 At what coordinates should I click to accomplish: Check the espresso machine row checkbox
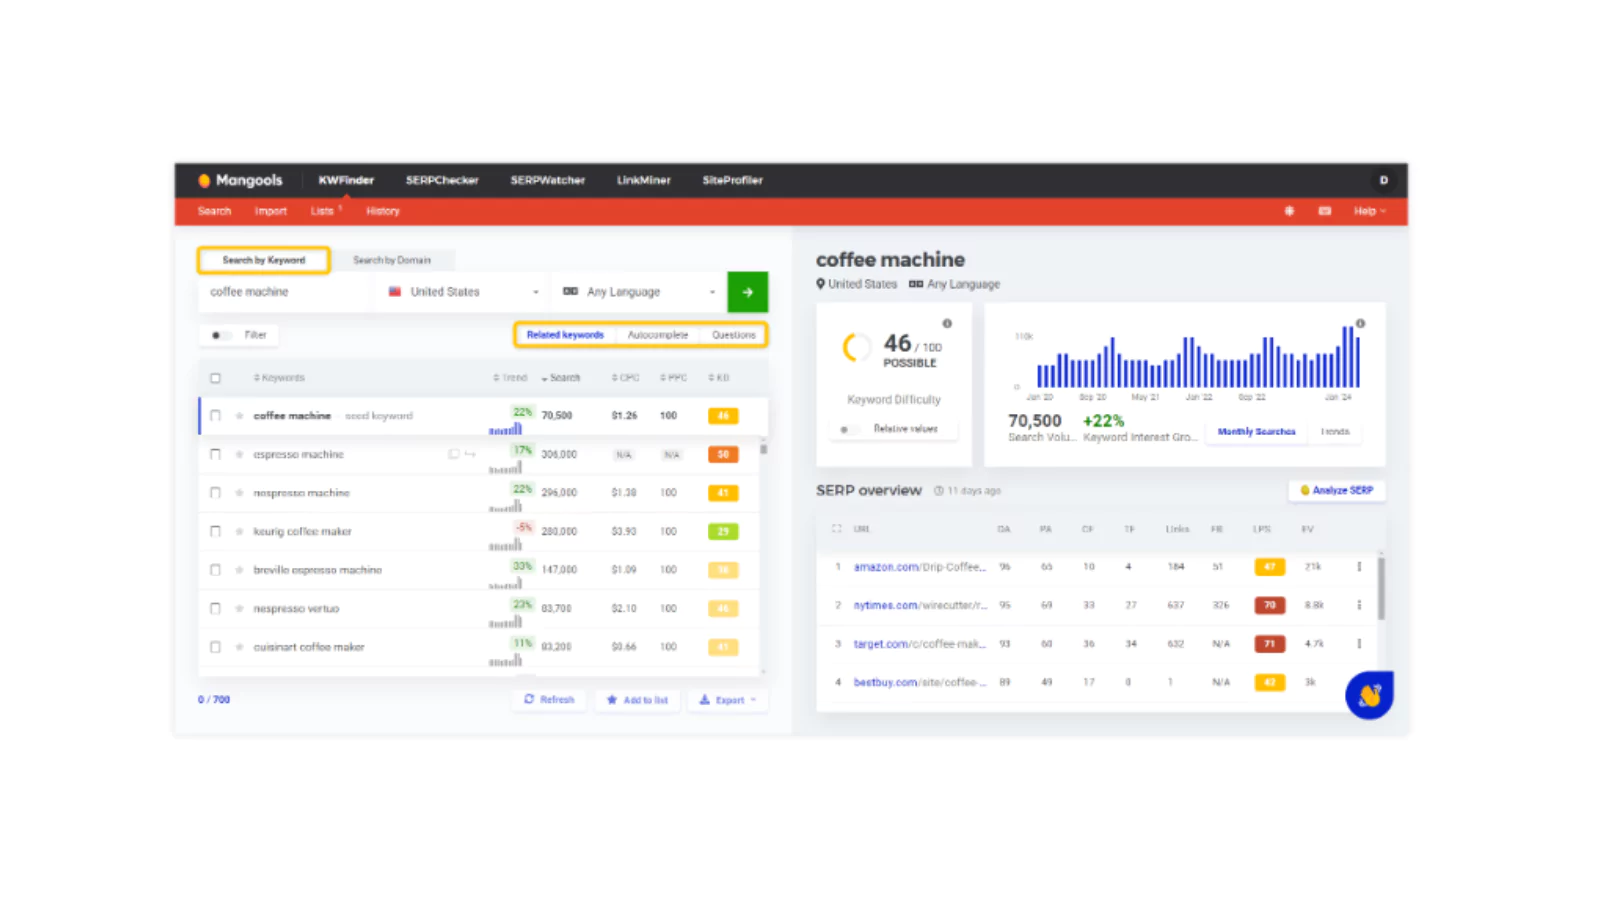click(x=215, y=454)
